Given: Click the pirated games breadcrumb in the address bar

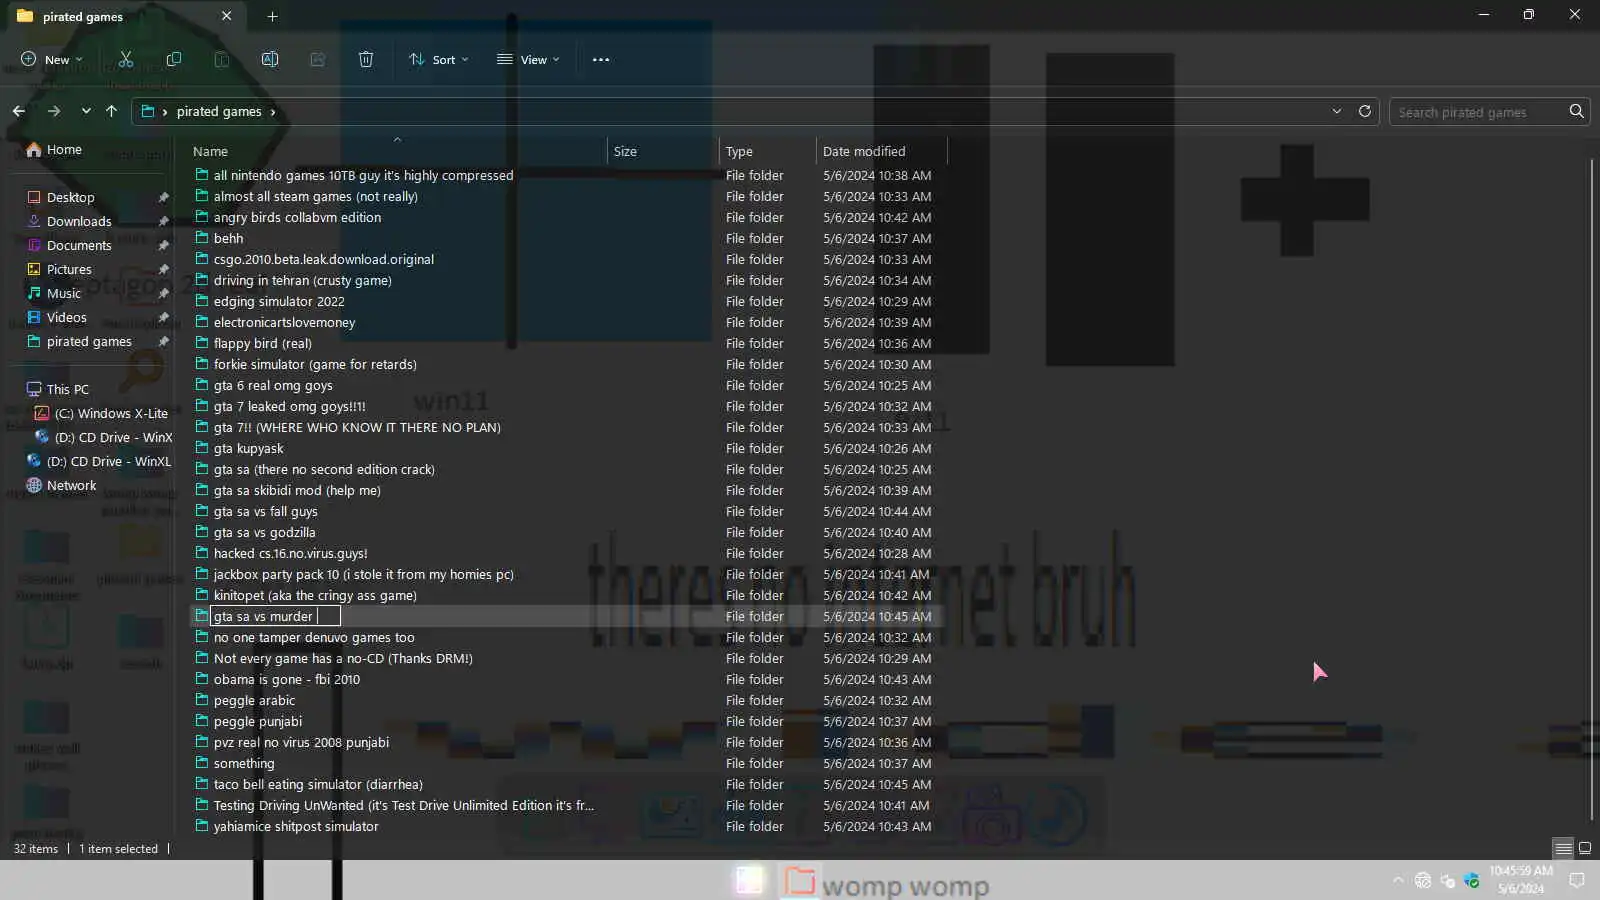Looking at the screenshot, I should pyautogui.click(x=219, y=112).
